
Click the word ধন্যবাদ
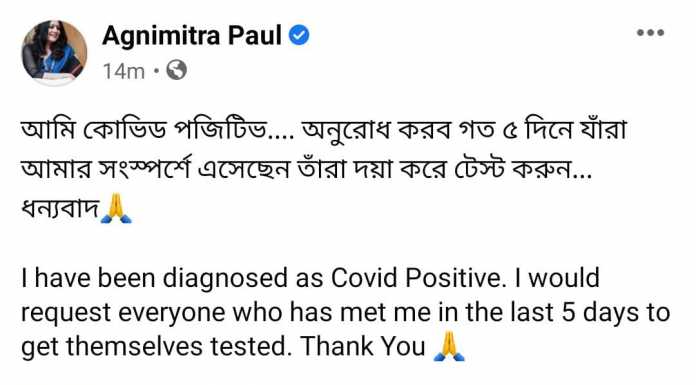pos(60,209)
